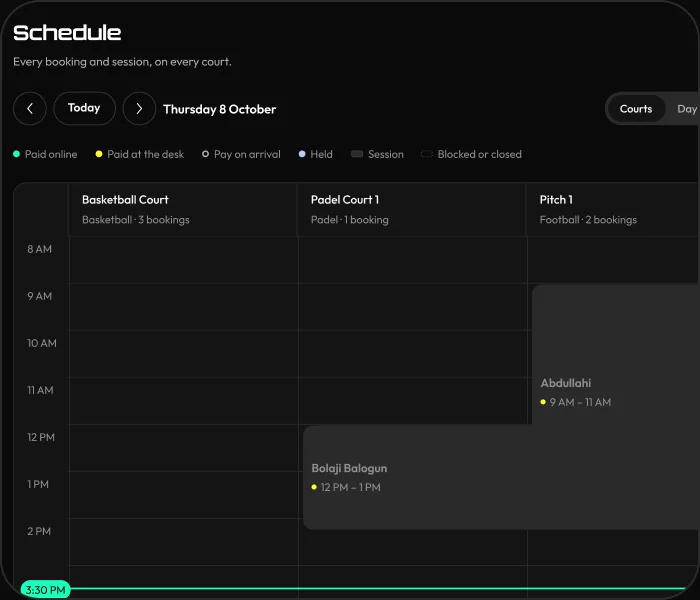Jump to Today in the schedule
This screenshot has height=600, width=700.
pyautogui.click(x=84, y=108)
